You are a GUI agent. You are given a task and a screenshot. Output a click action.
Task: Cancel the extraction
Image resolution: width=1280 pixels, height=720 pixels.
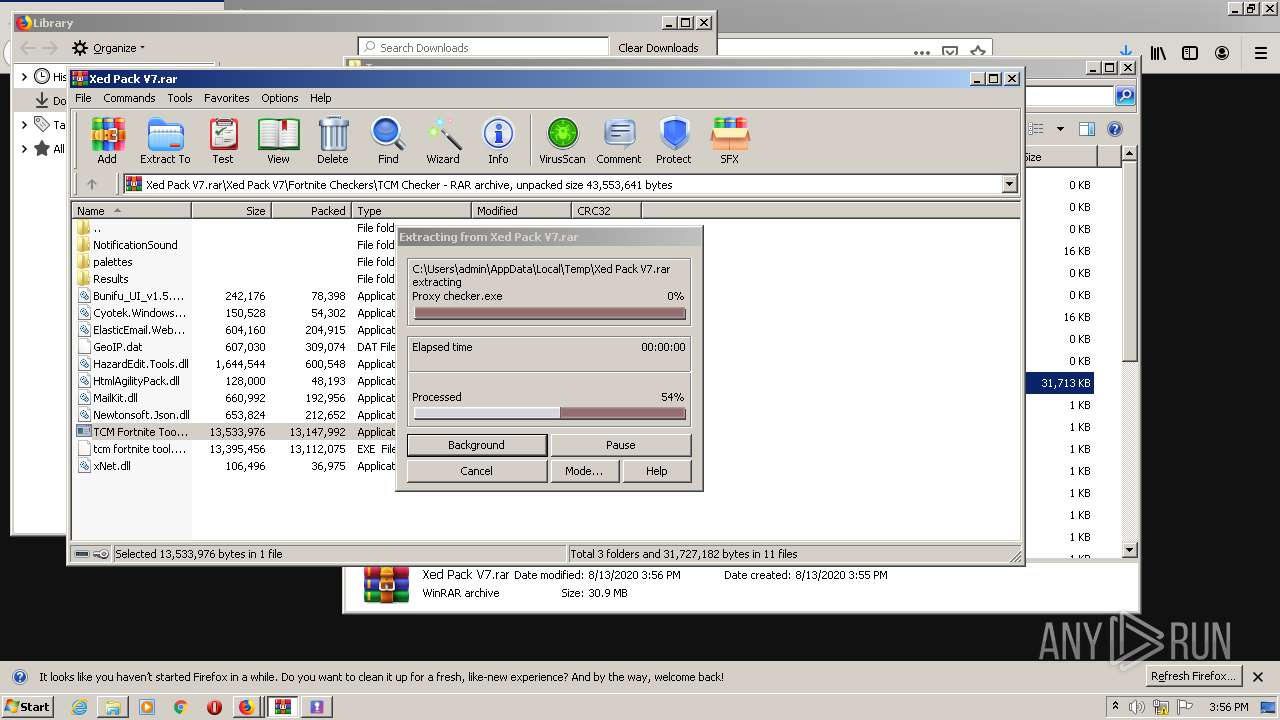pos(476,471)
